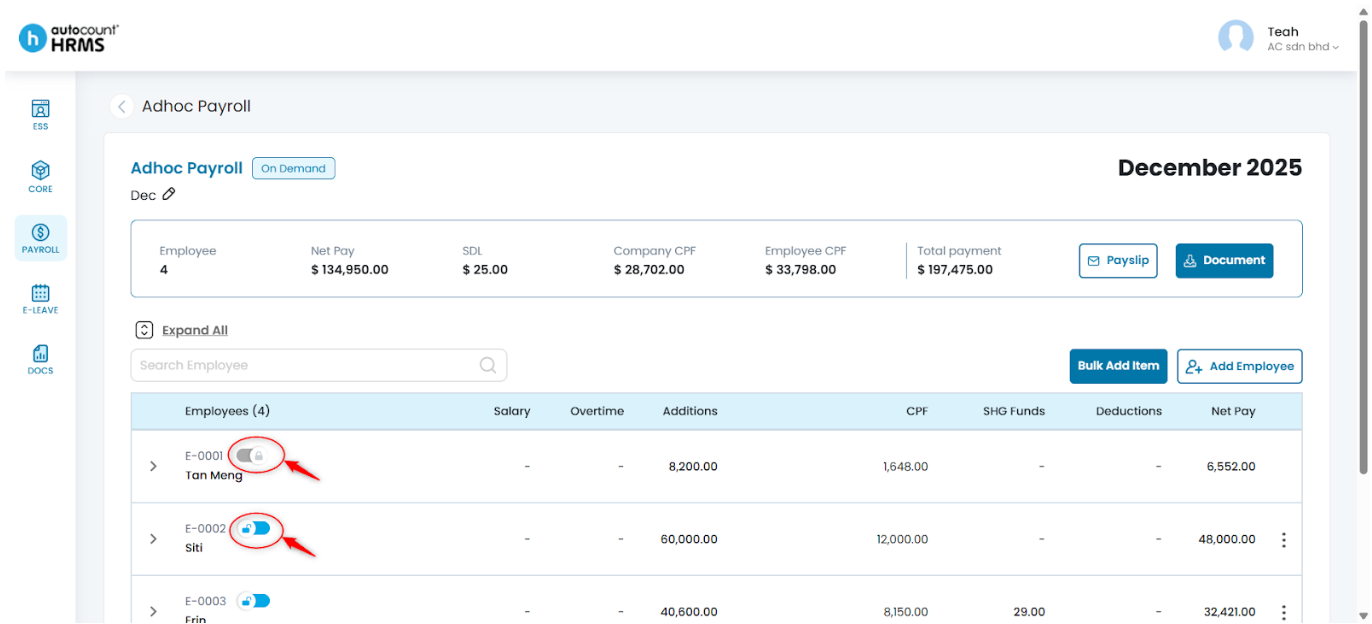Click the Employees (4) column header
Viewport: 1372px width, 624px height.
pos(227,411)
